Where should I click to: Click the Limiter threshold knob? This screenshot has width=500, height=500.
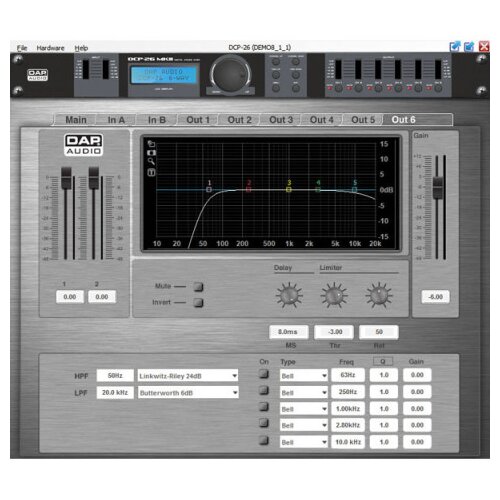334,295
